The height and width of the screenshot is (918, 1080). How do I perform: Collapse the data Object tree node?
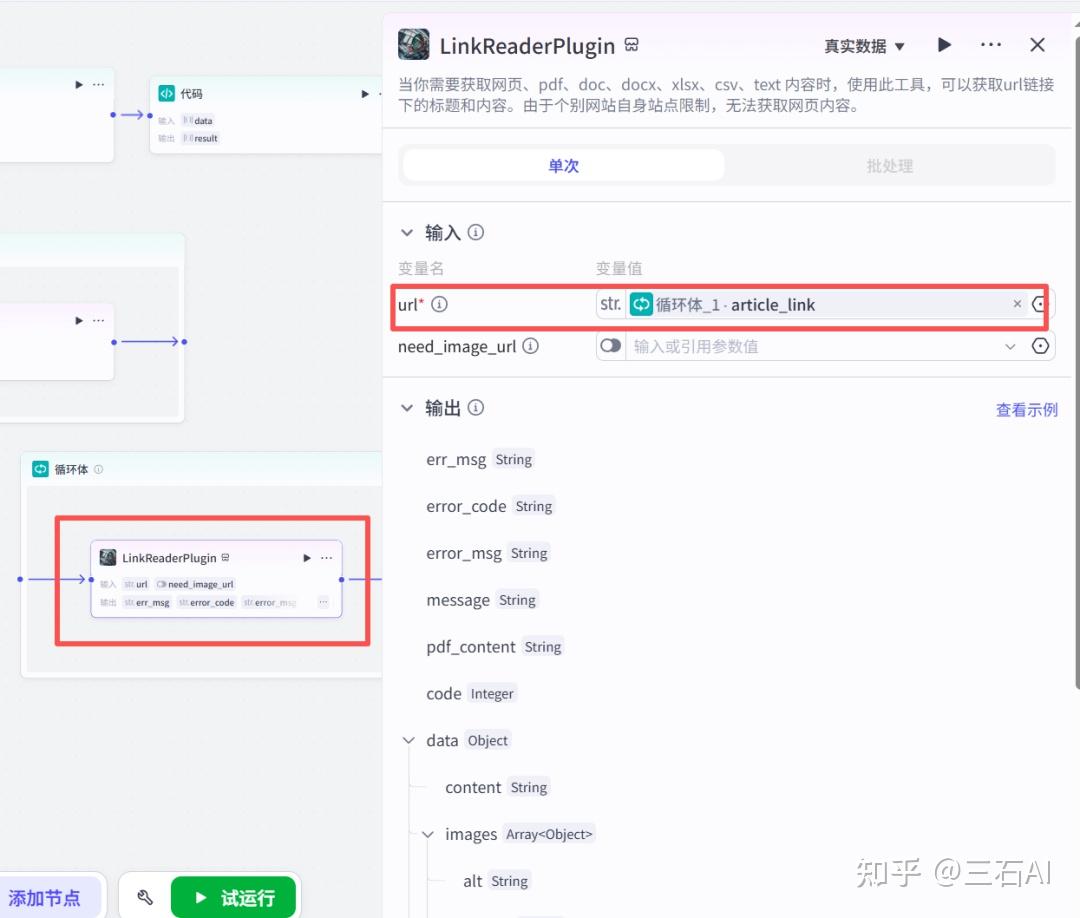pos(408,741)
